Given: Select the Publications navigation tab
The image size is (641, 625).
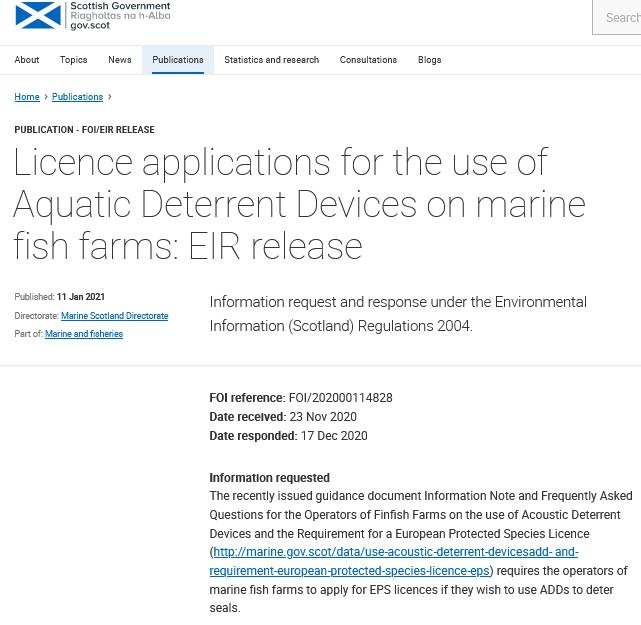Looking at the screenshot, I should coord(178,60).
